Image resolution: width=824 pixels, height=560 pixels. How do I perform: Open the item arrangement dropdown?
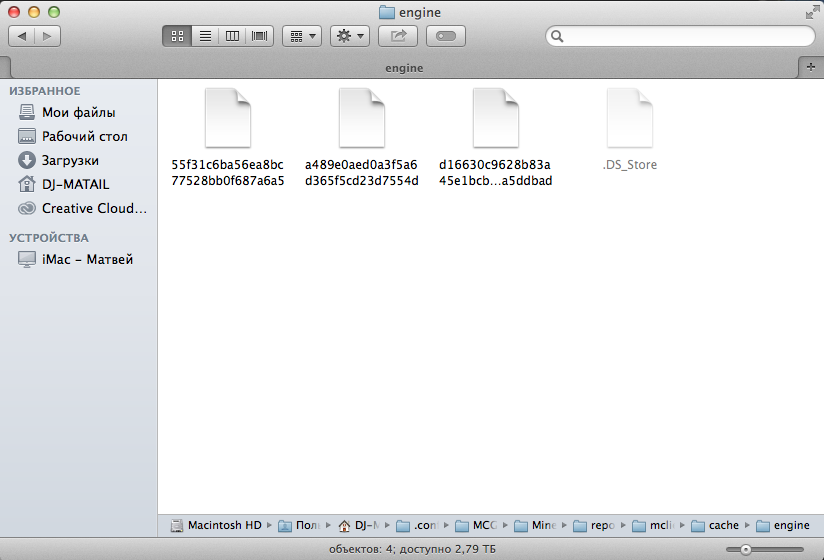[301, 36]
